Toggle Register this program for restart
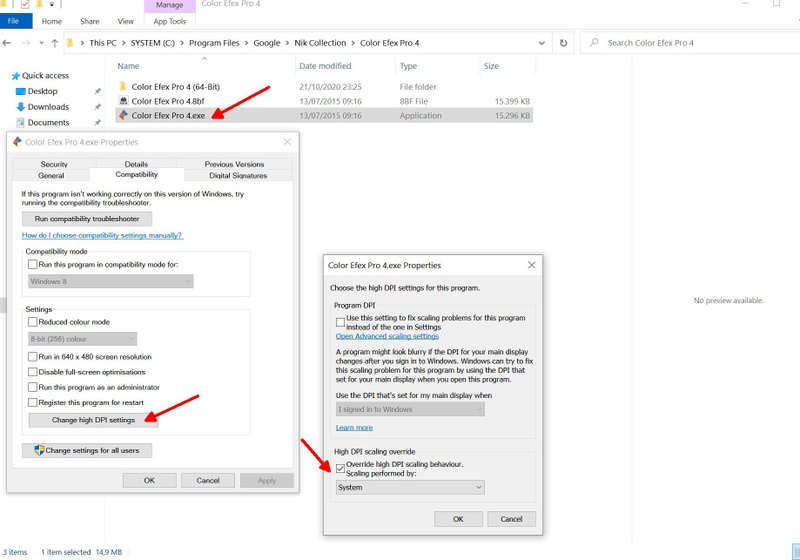The width and height of the screenshot is (800, 560). 33,402
